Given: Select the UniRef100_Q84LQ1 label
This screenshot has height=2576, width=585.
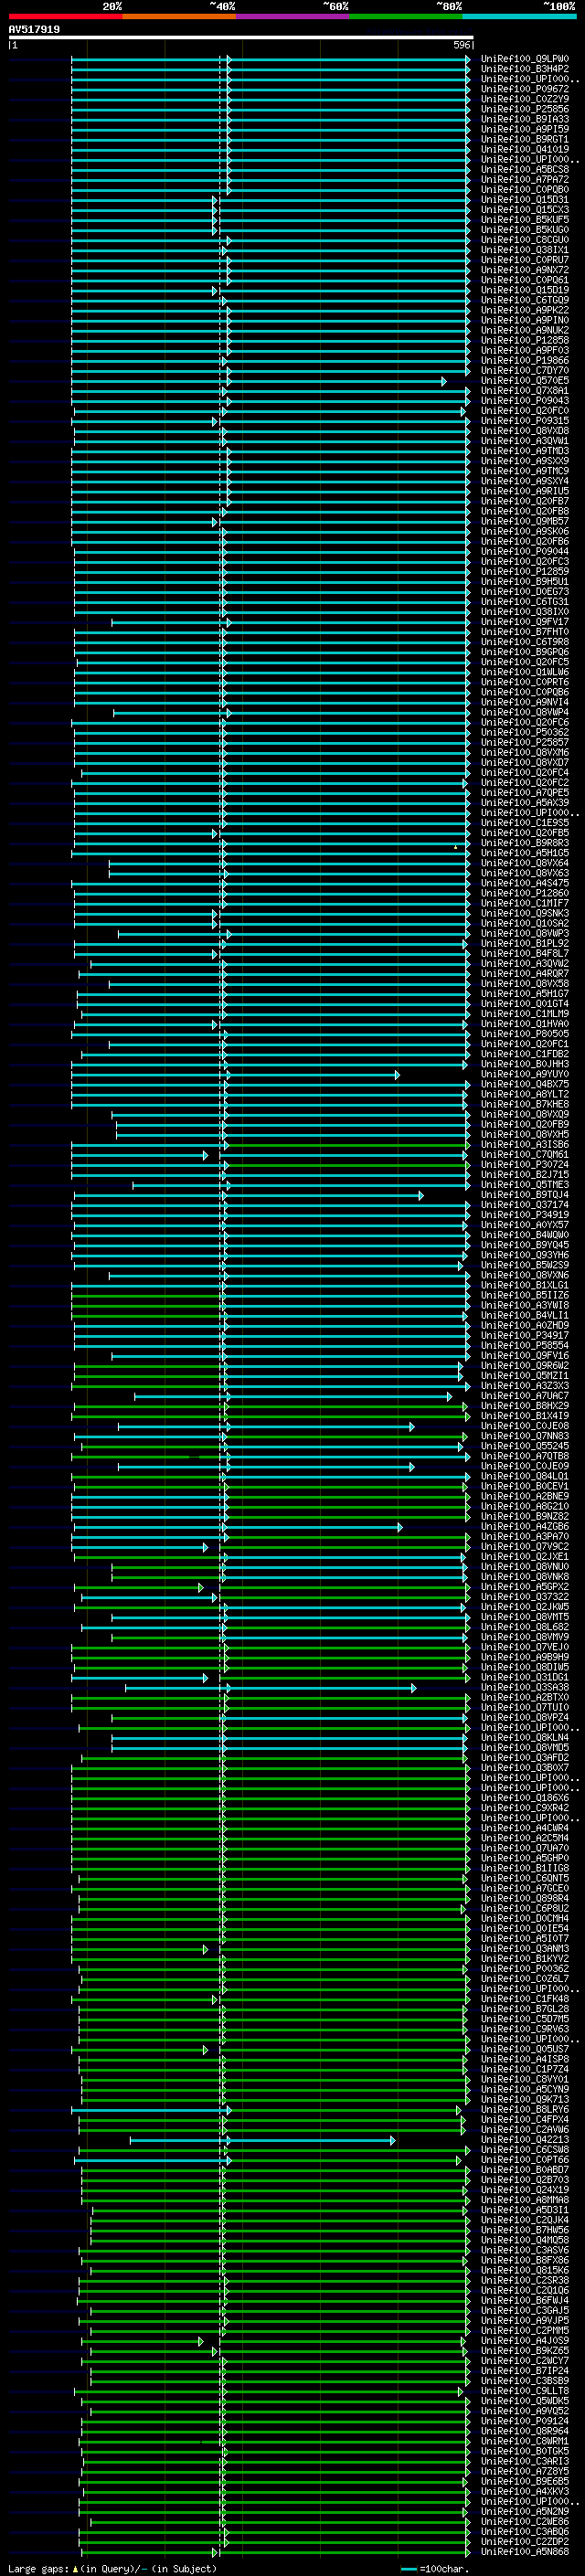Looking at the screenshot, I should tap(525, 1476).
